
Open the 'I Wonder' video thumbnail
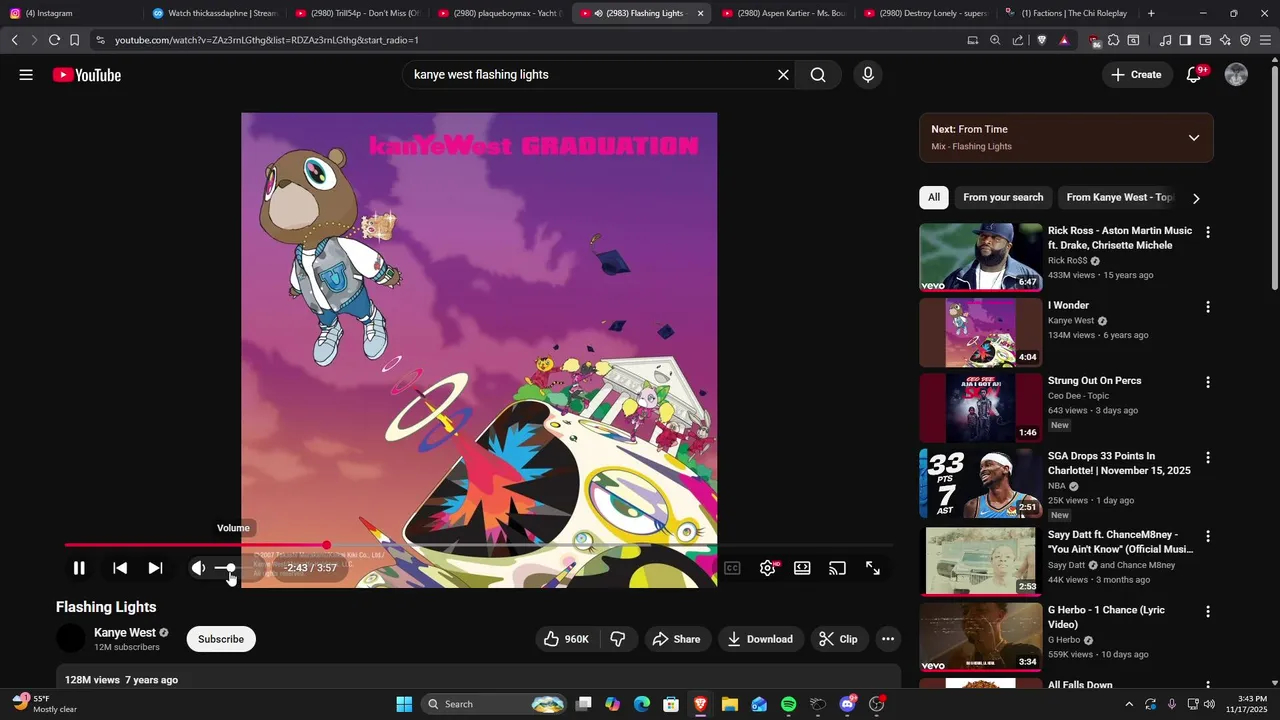(x=981, y=332)
